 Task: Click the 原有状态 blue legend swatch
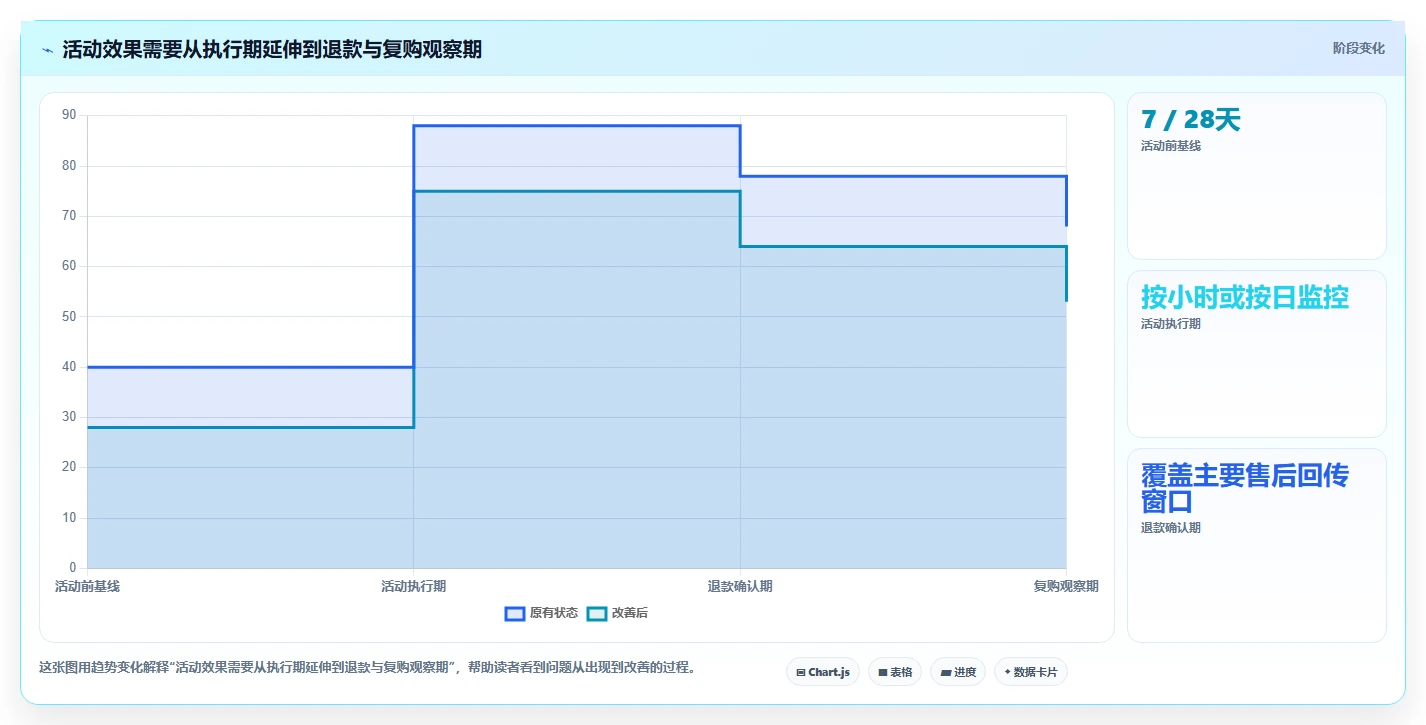515,613
